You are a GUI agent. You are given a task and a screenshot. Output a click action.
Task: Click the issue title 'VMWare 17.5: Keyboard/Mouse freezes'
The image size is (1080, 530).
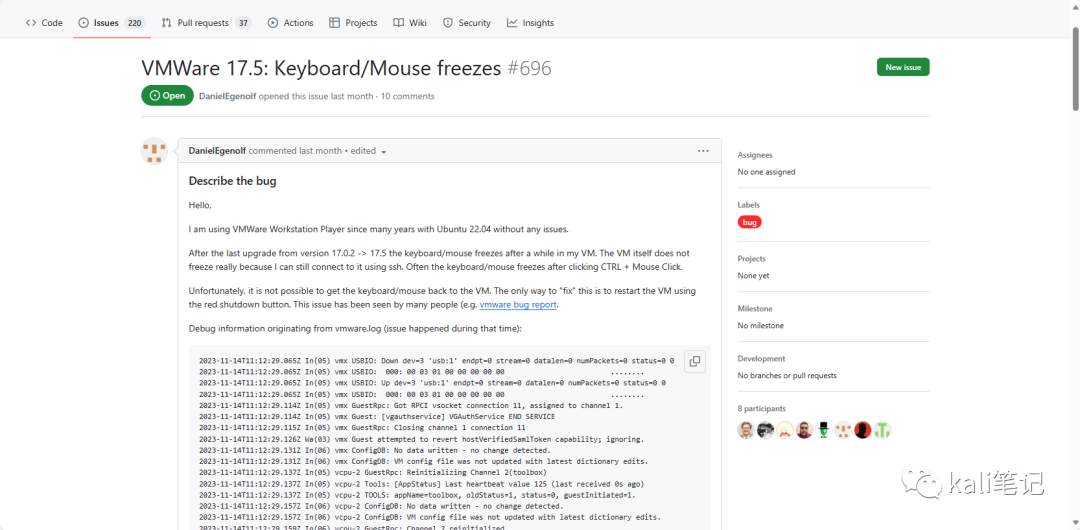click(x=322, y=68)
